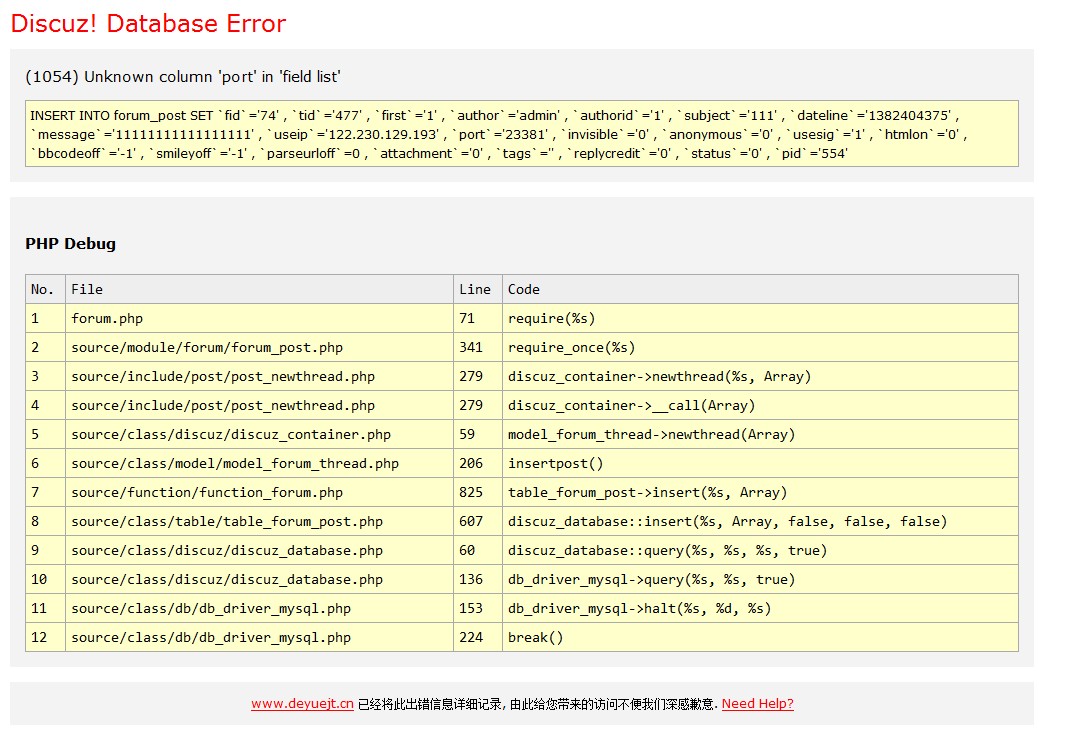Select discuz_database.php file cell in row 10
This screenshot has height=734, width=1079.
coord(259,579)
